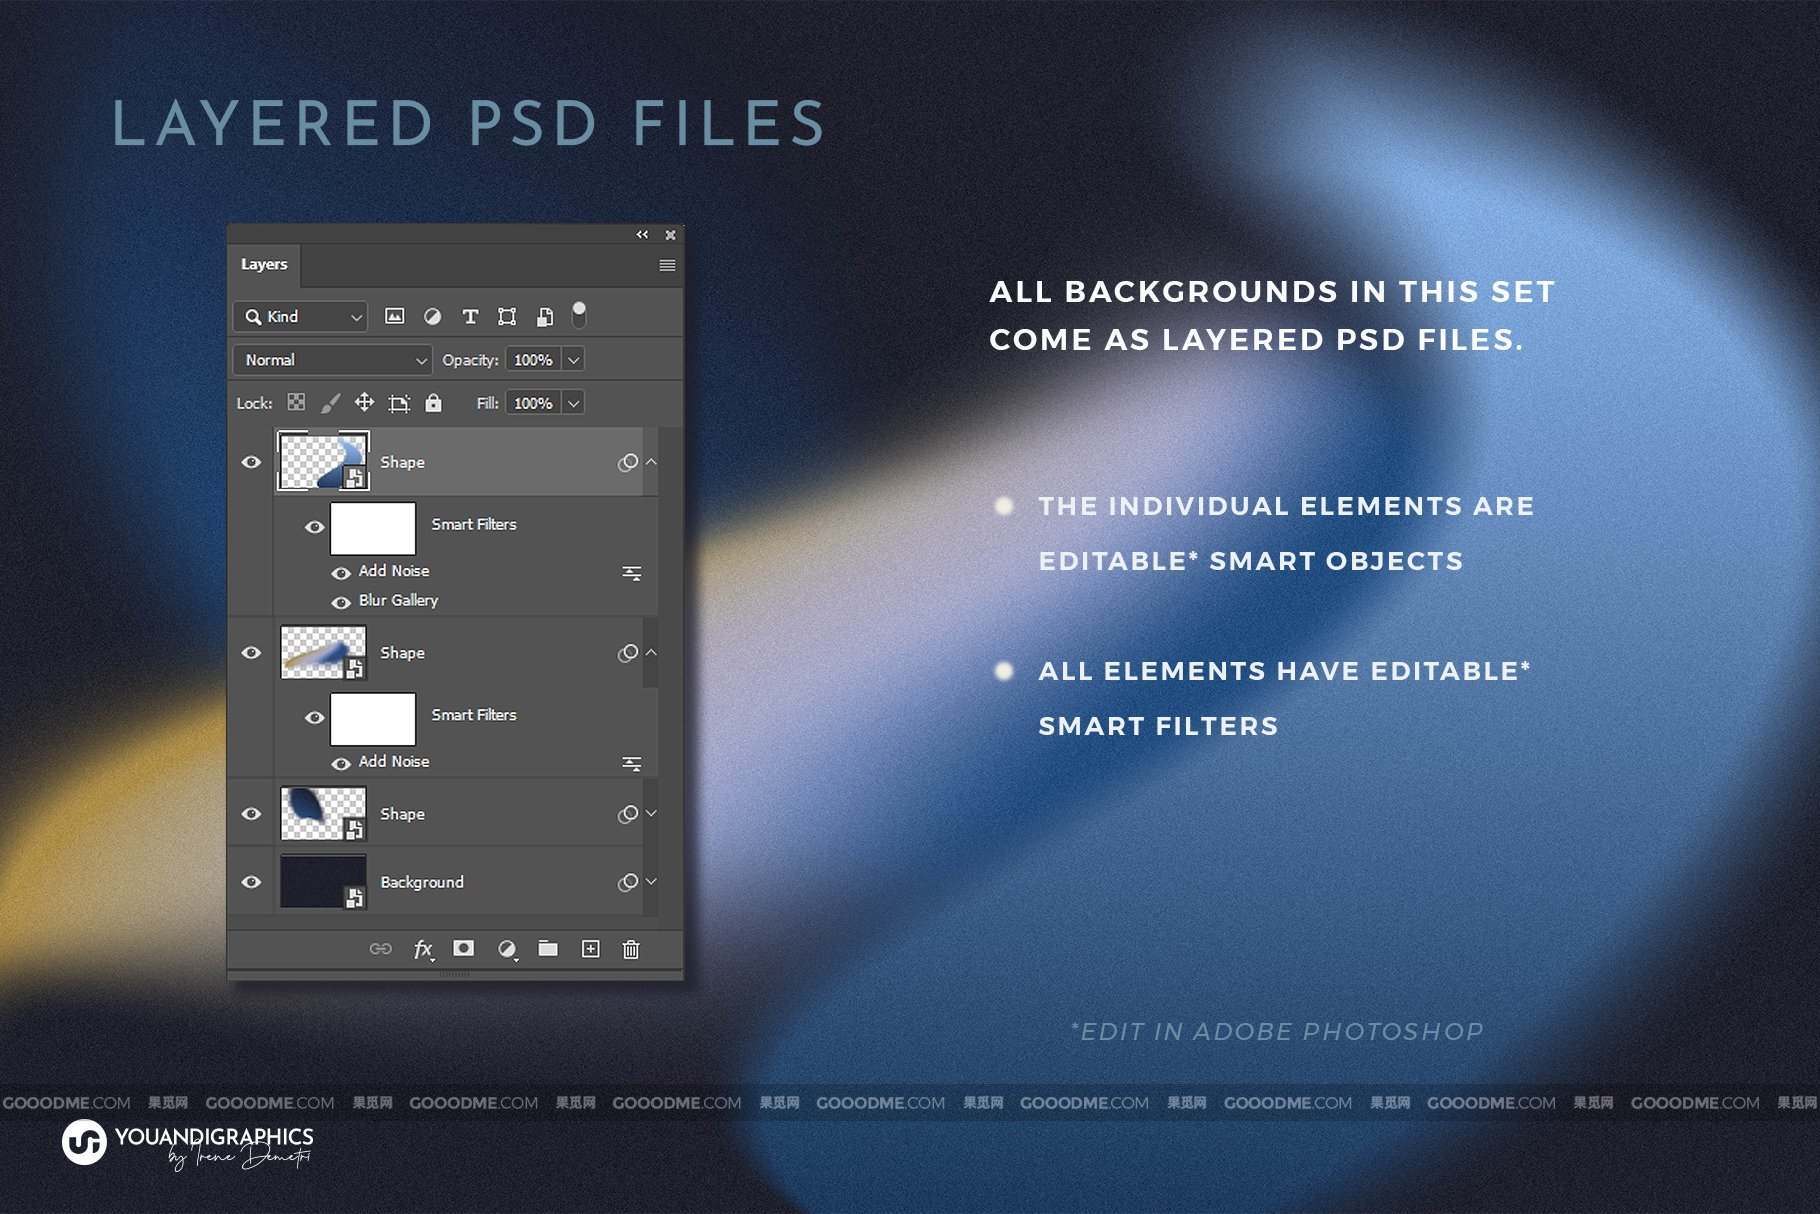The height and width of the screenshot is (1214, 1820).
Task: Hide the Background layer
Action: pos(251,882)
